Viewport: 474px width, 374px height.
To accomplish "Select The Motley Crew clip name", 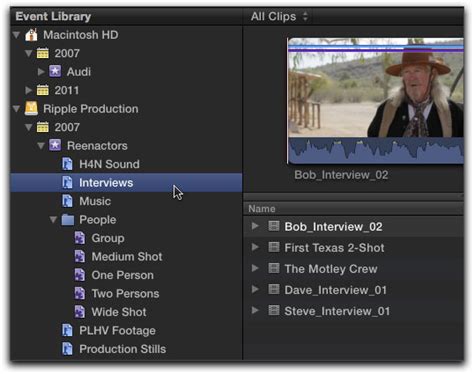I will (x=331, y=269).
